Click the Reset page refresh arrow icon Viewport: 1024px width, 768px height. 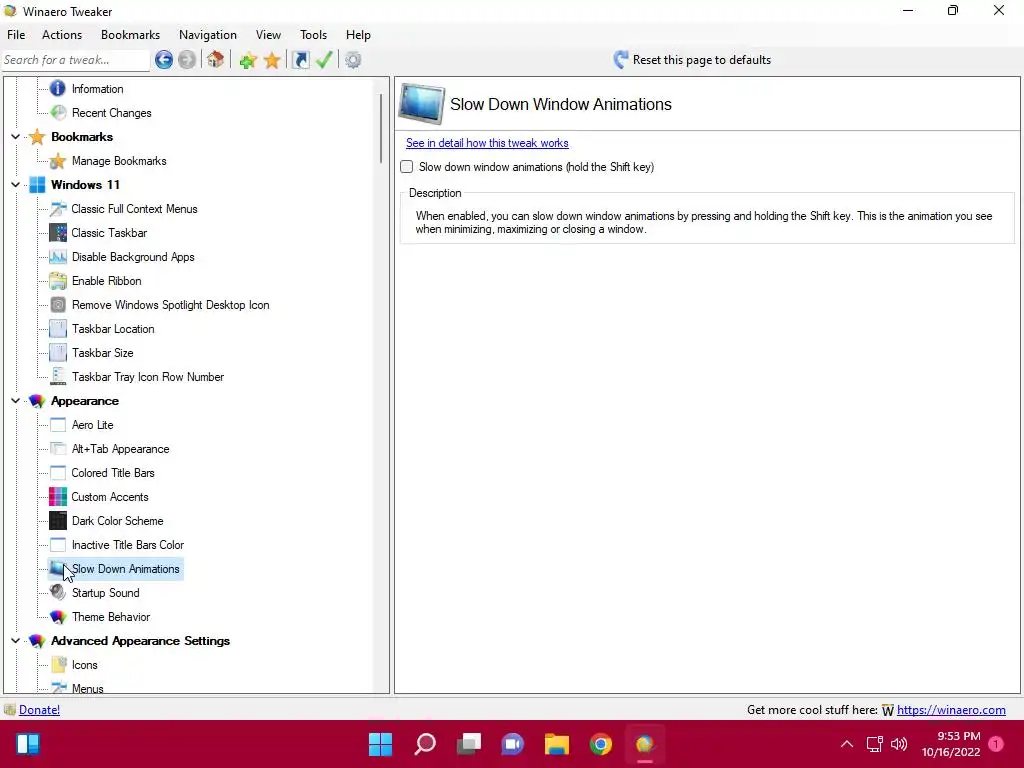620,60
